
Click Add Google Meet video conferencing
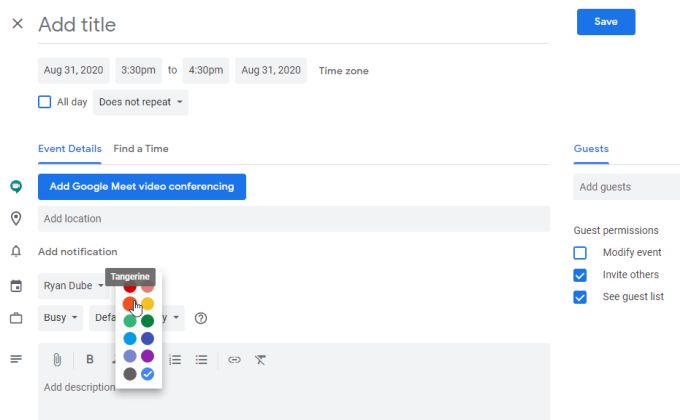pyautogui.click(x=142, y=187)
